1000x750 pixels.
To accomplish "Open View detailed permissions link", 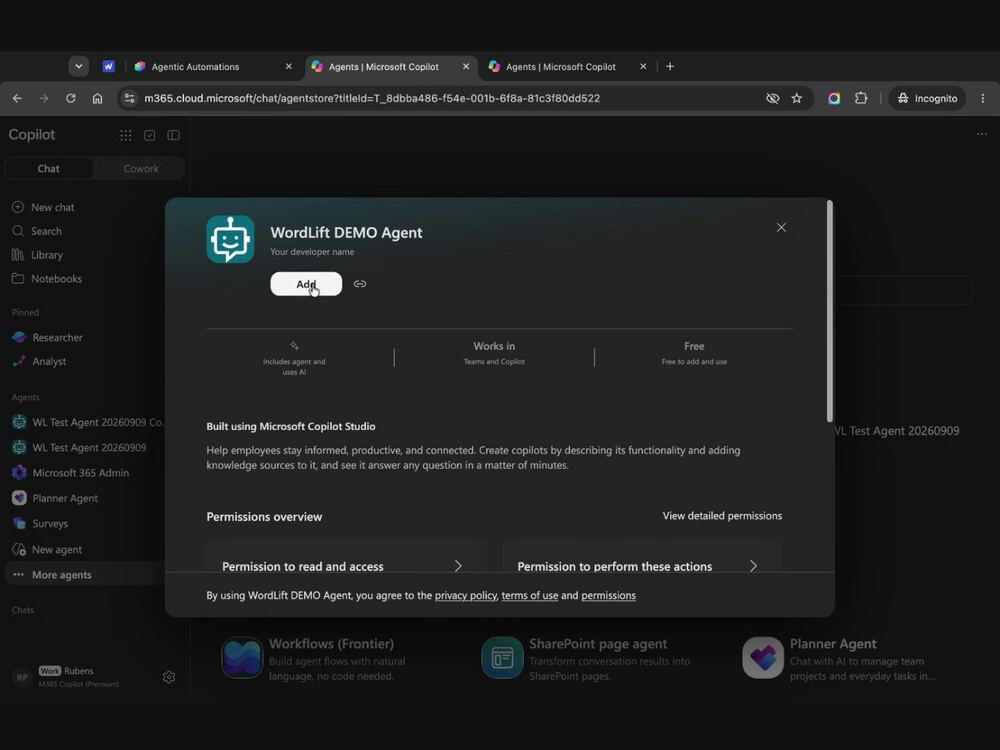I will (x=722, y=516).
